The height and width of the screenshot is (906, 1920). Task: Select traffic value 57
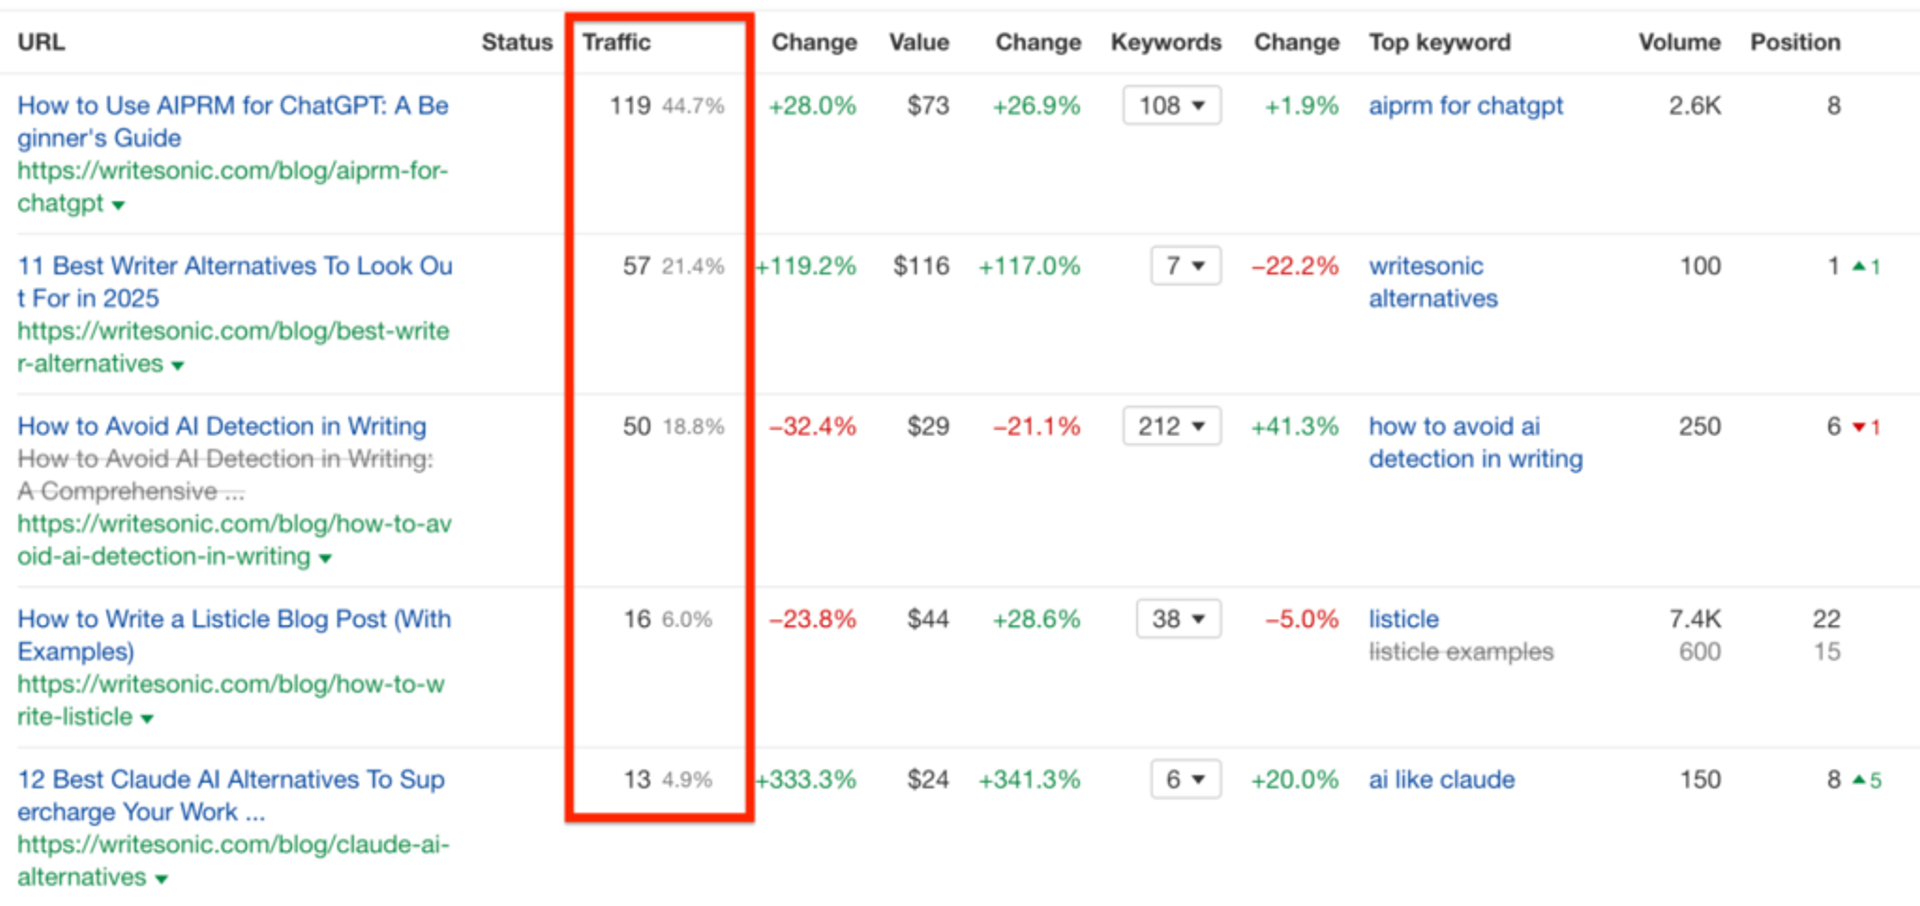pos(637,266)
